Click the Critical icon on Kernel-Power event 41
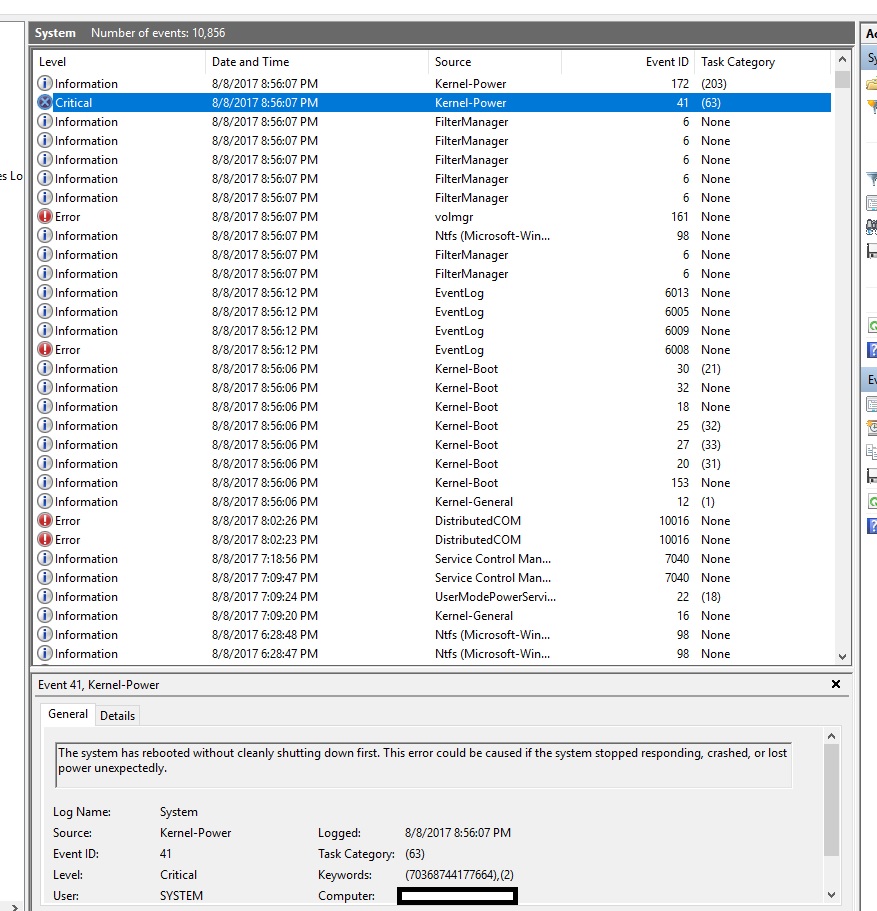Viewport: 877px width, 911px height. click(x=44, y=103)
